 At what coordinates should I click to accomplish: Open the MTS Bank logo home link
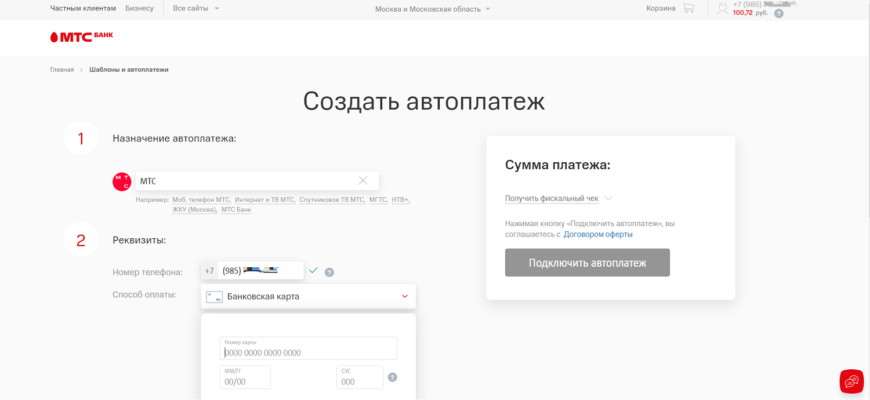(x=82, y=37)
